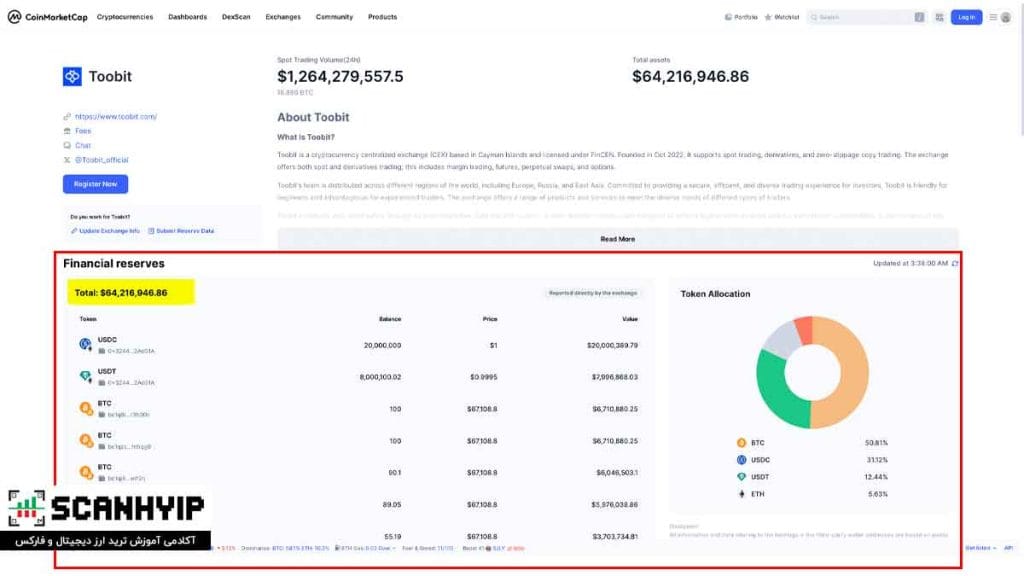This screenshot has width=1024, height=576.
Task: Open the hamburger menu icon
Action: point(993,17)
